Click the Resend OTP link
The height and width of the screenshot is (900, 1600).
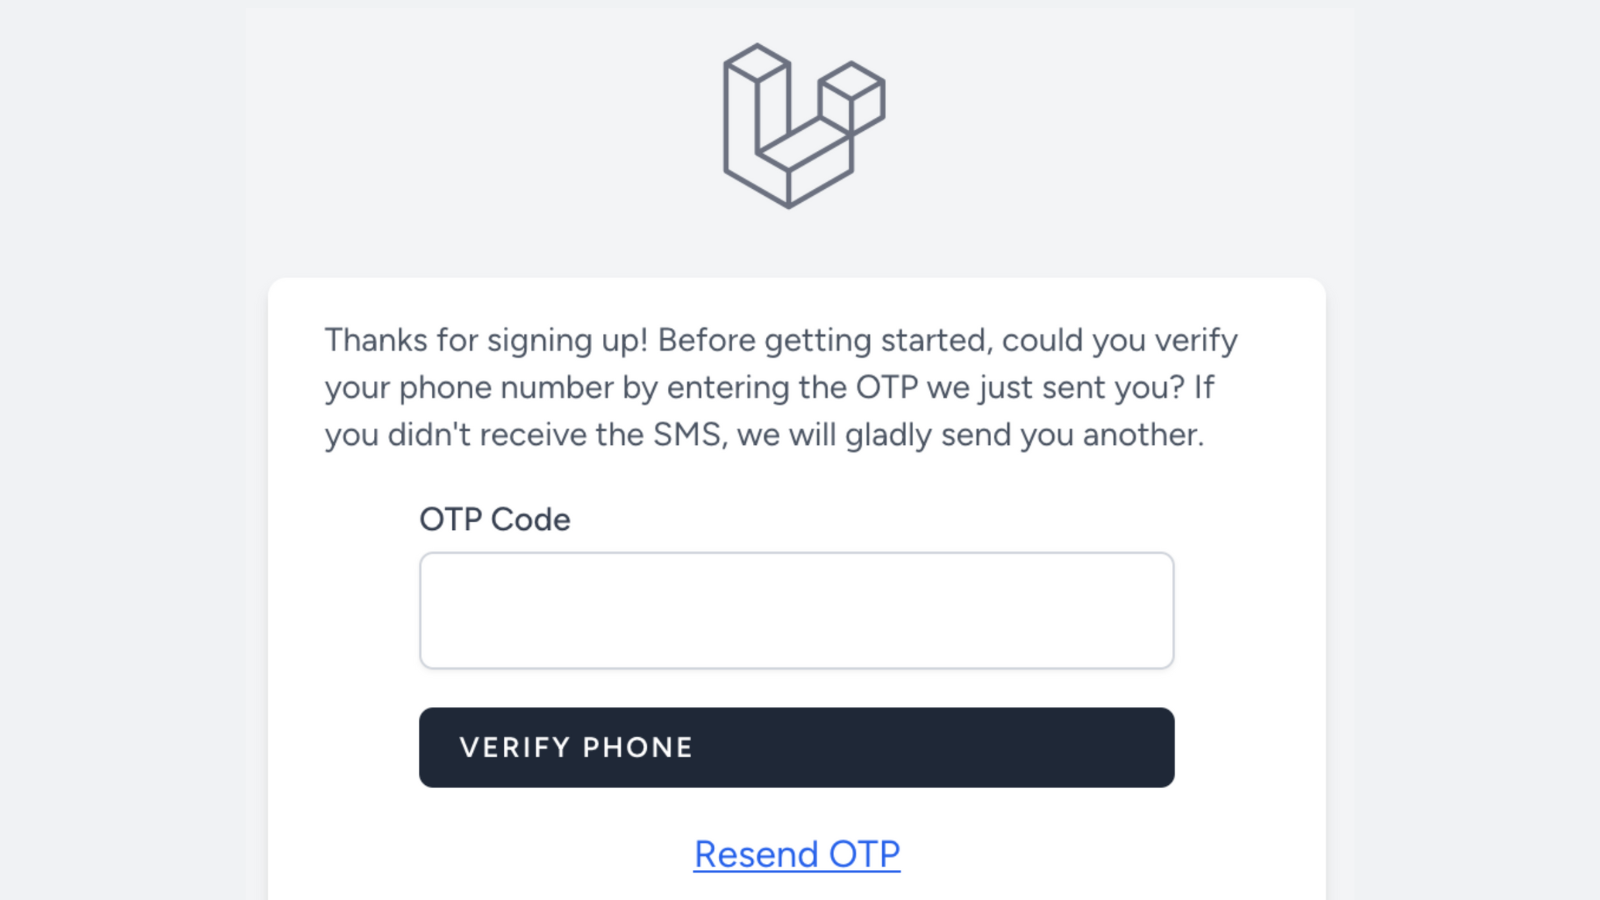(797, 854)
